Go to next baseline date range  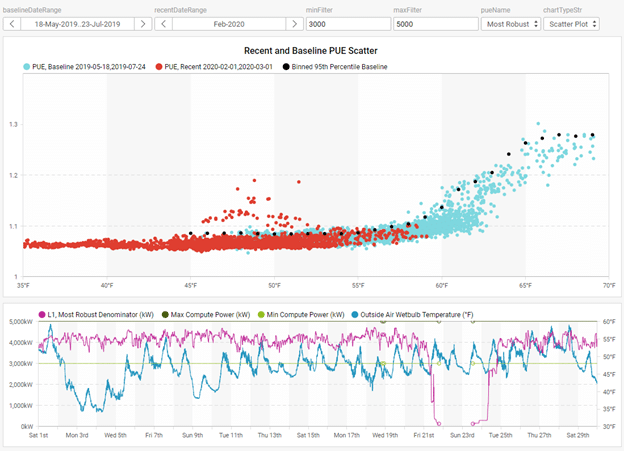pyautogui.click(x=143, y=24)
